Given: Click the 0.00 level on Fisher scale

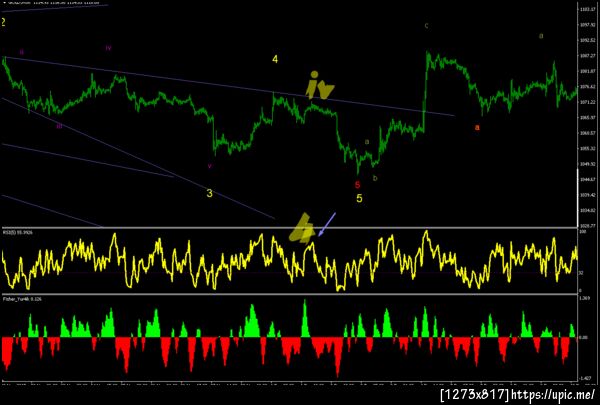Looking at the screenshot, I should point(583,338).
